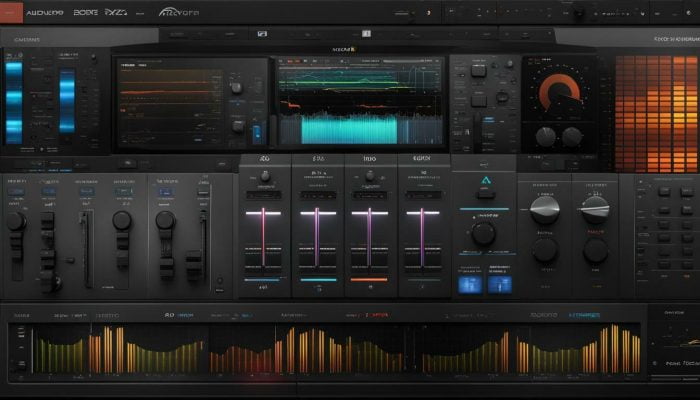Click lower square button left of orange dial panel
This screenshot has width=700, height=400.
coord(479,99)
